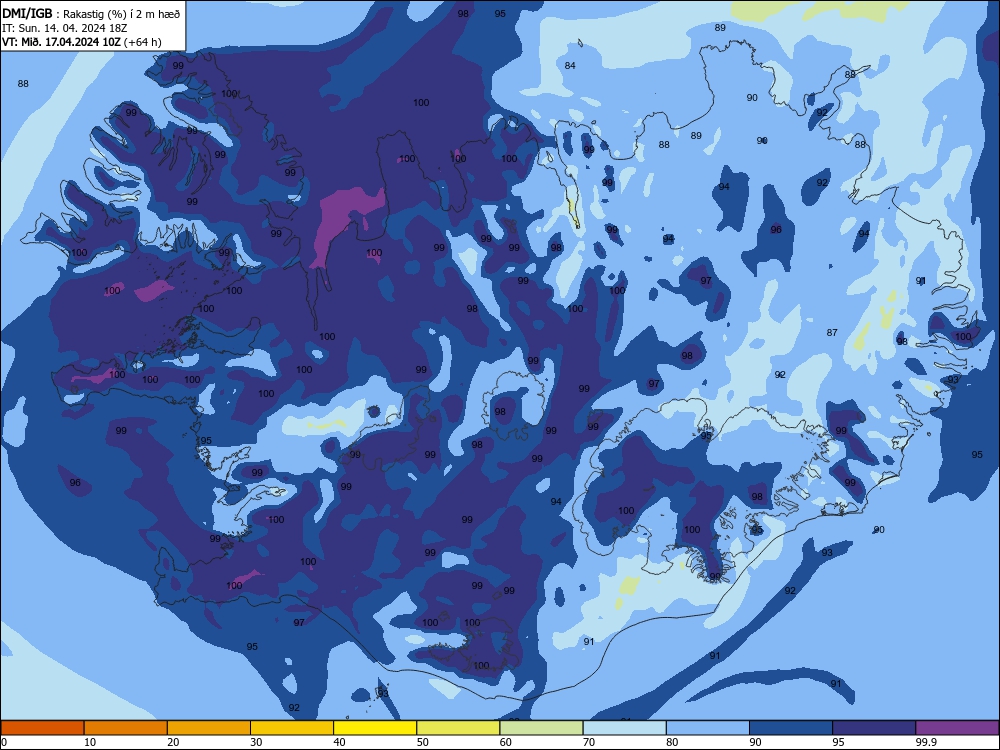Click the '70' label on the legend scale
This screenshot has height=750, width=1000.
(x=589, y=742)
